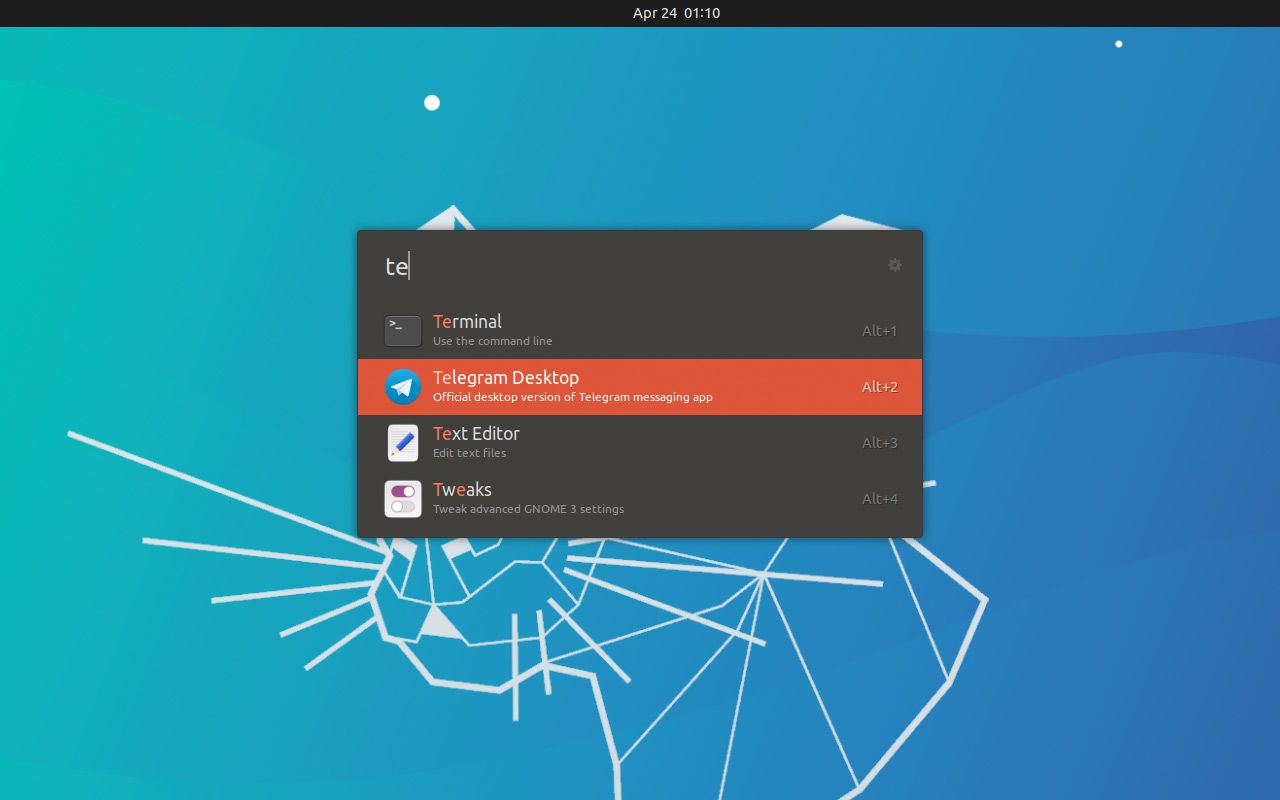Click "Tweak advanced GNOME 3 settings" text

tap(528, 509)
